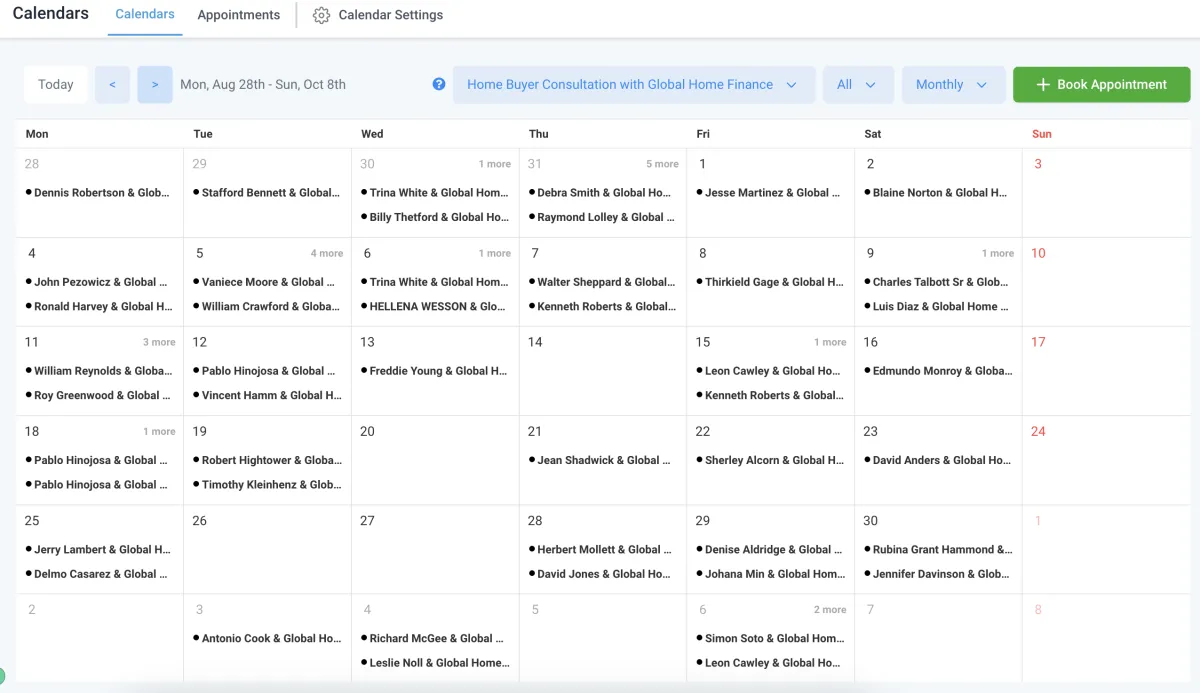Open Luis Diaz appointment
Screen dimensions: 1200x693
click(x=938, y=306)
